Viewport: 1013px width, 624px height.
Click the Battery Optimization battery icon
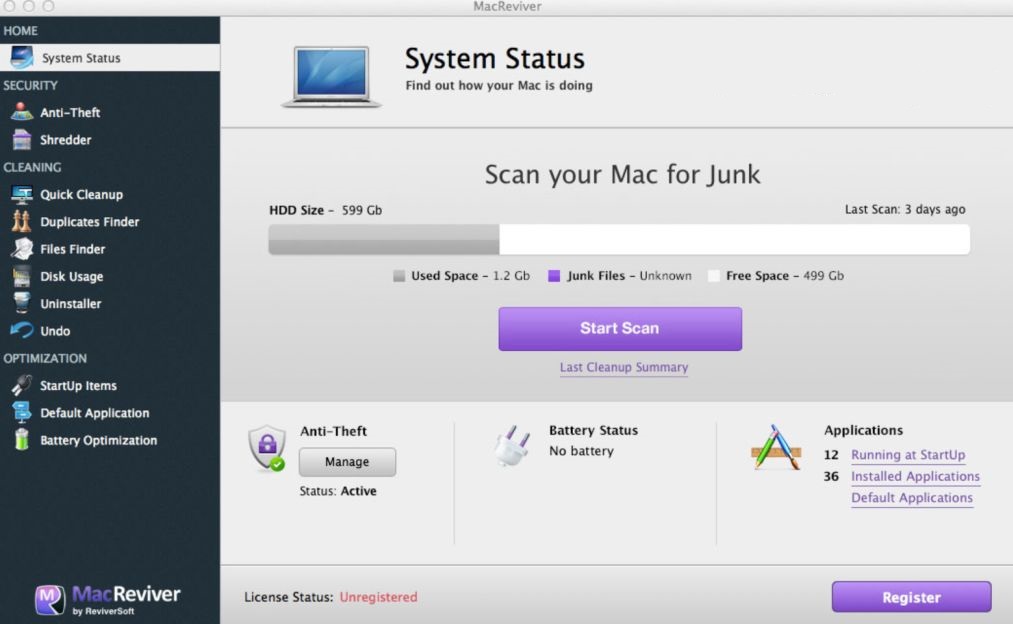[x=21, y=439]
